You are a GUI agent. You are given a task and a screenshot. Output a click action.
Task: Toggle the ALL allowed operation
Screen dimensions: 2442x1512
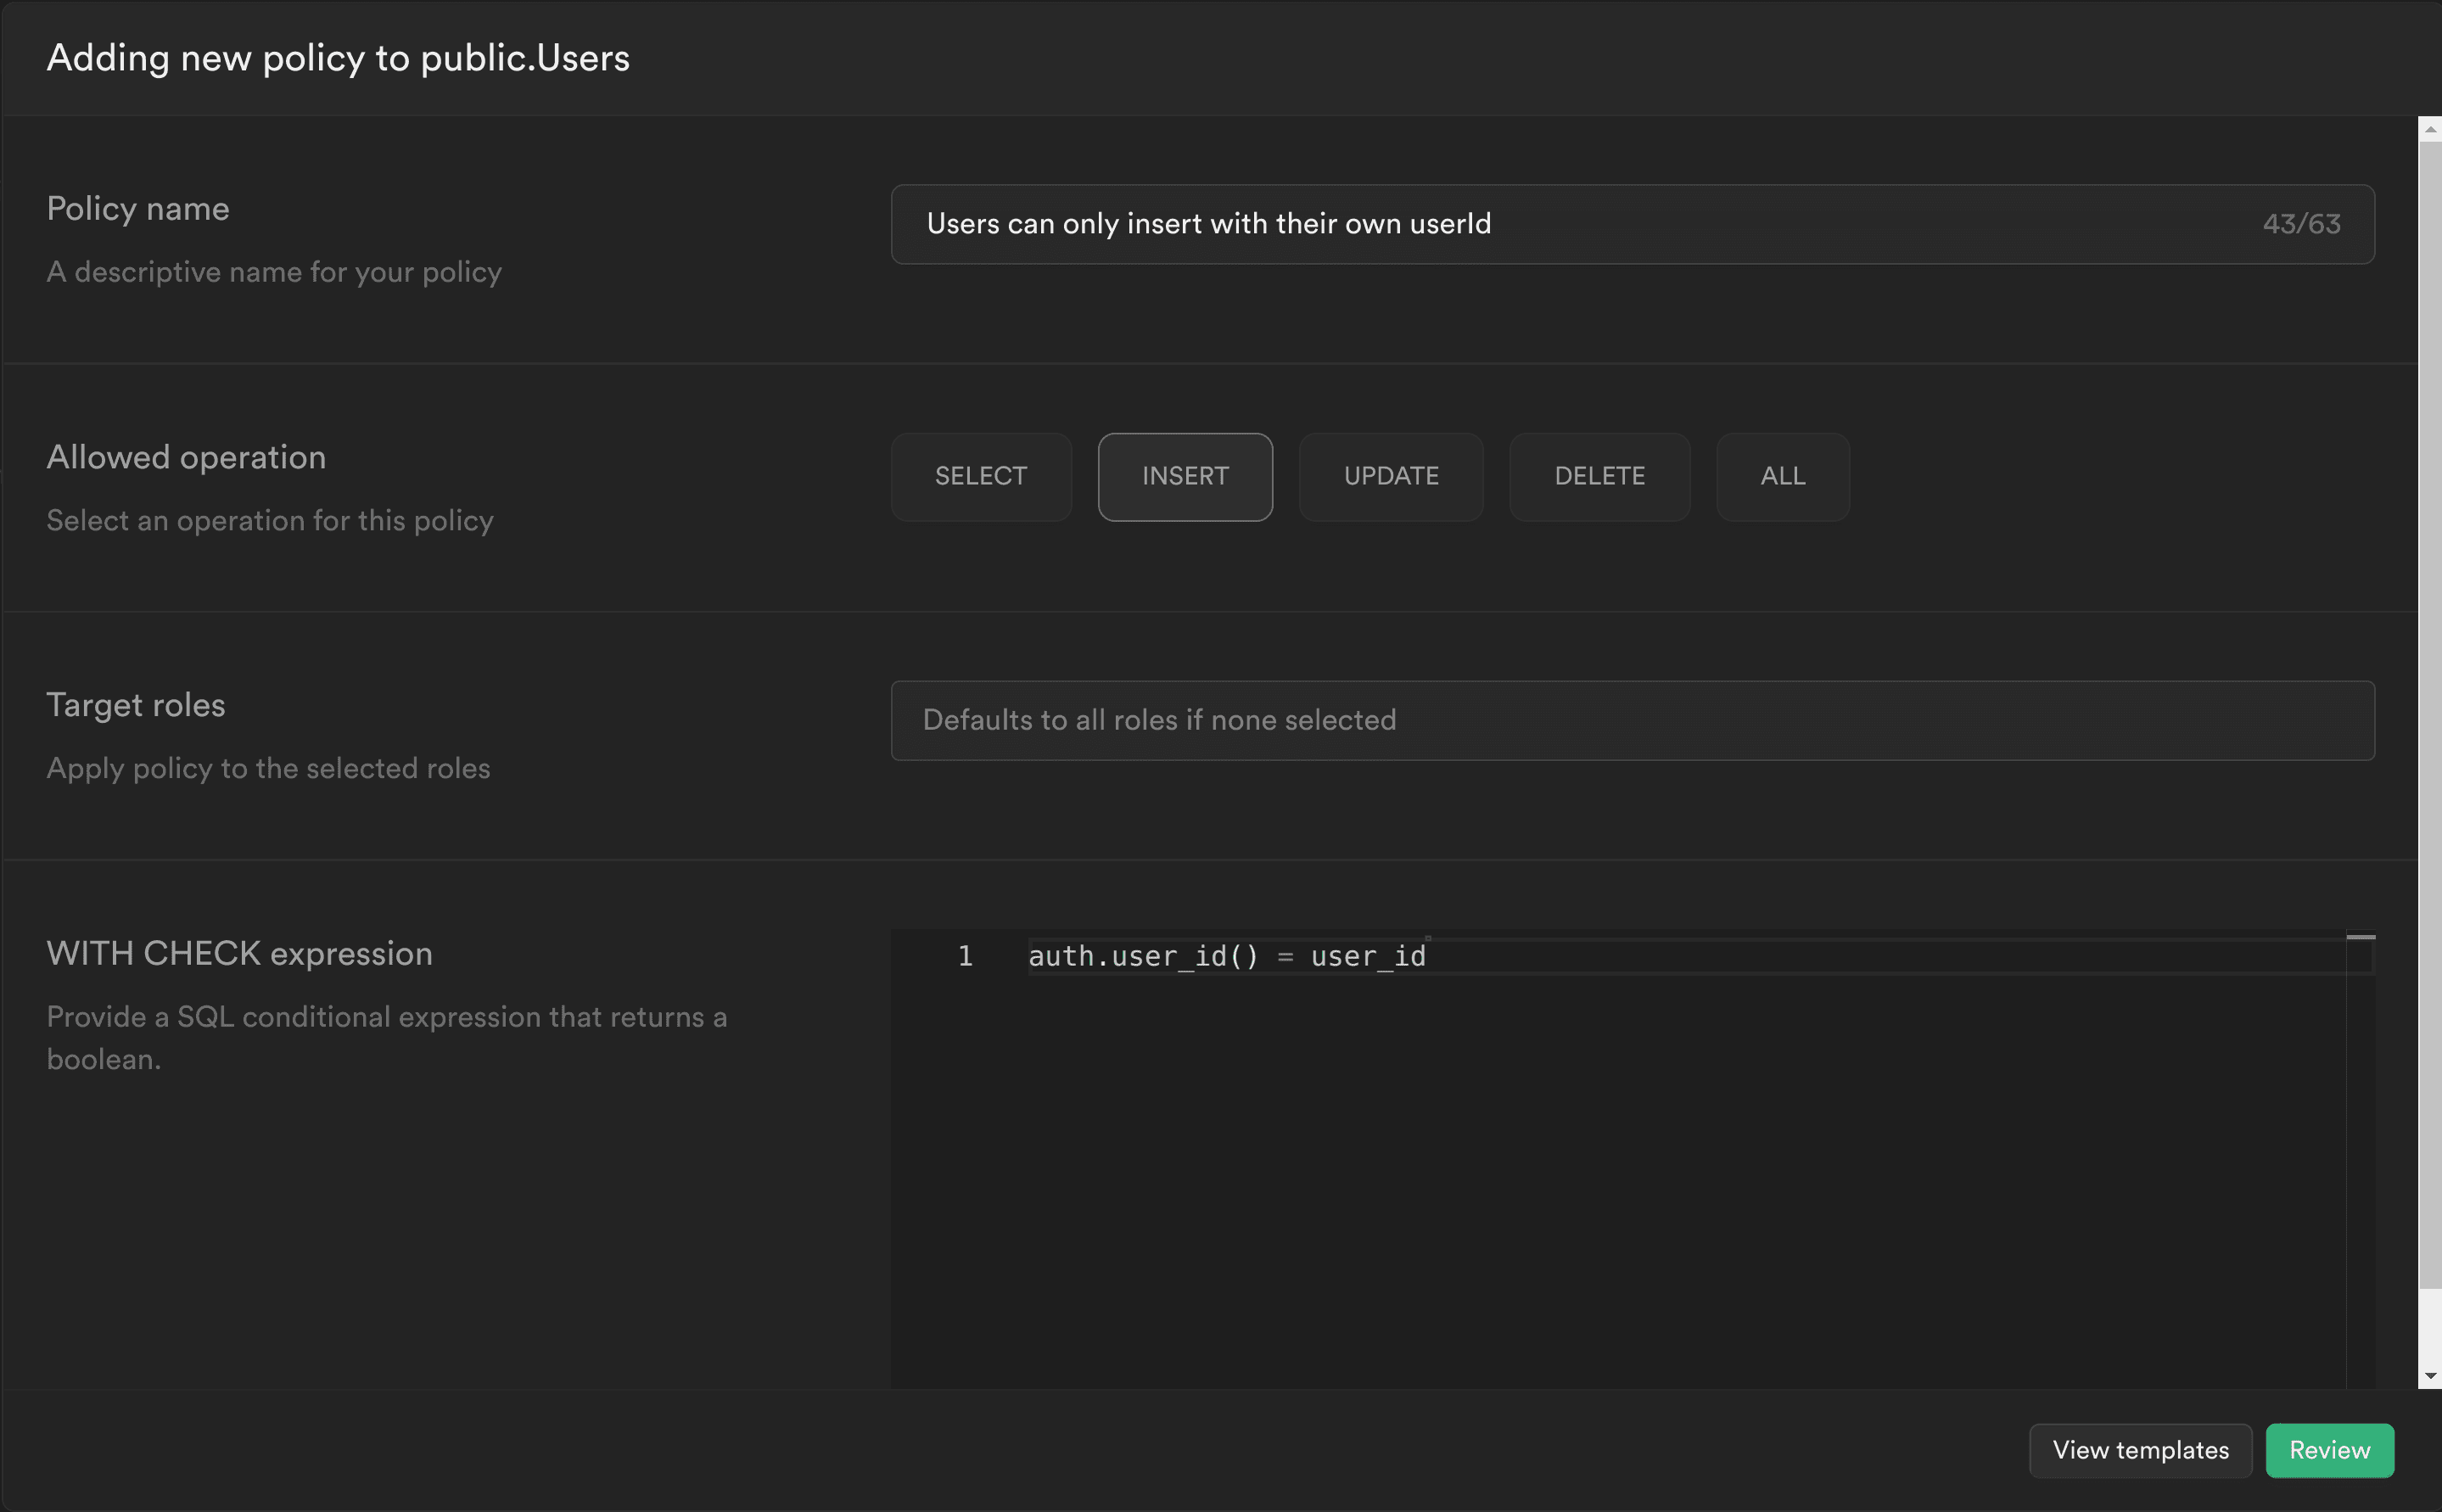pos(1783,476)
